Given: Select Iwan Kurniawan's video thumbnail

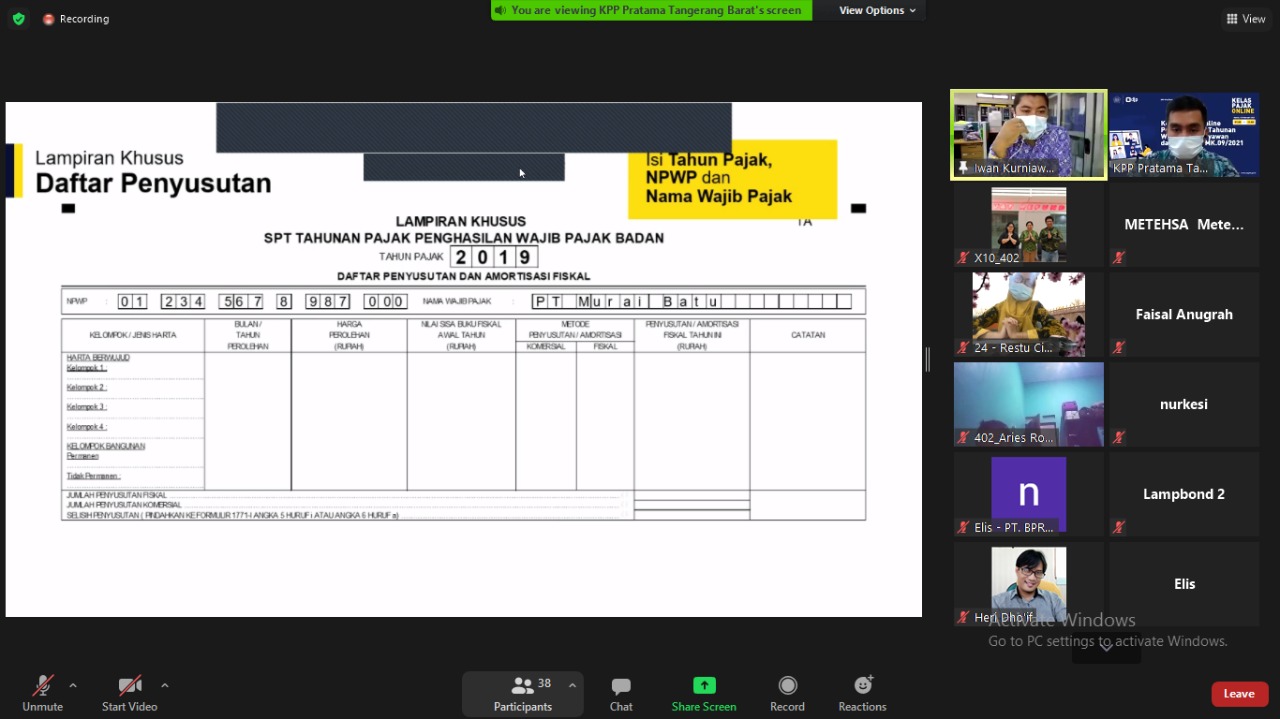Looking at the screenshot, I should 1028,135.
